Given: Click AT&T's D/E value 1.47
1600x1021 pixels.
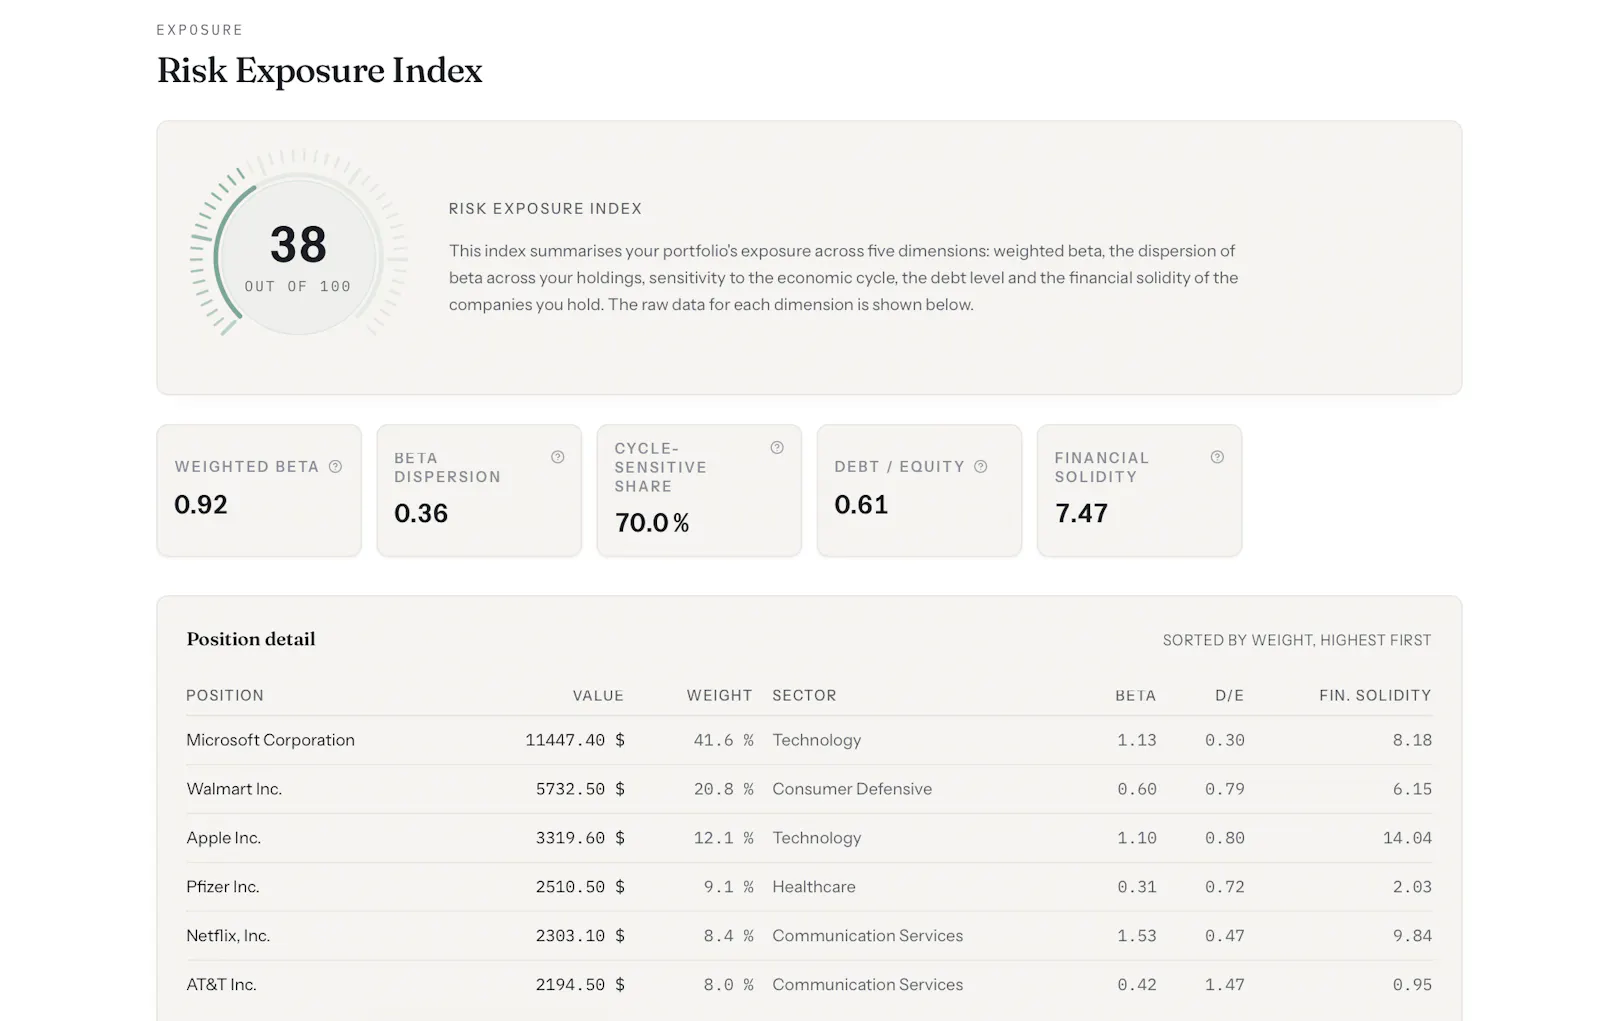Looking at the screenshot, I should coord(1225,985).
